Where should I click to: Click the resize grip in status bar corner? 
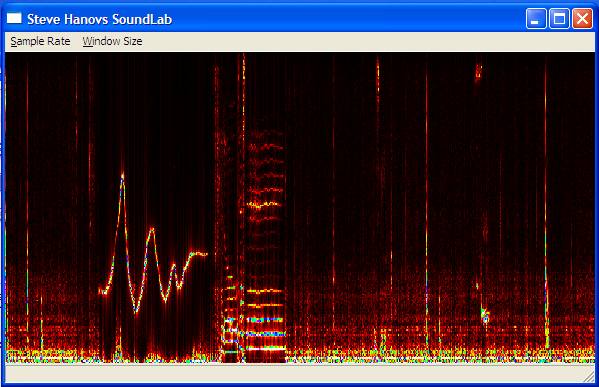(x=589, y=376)
